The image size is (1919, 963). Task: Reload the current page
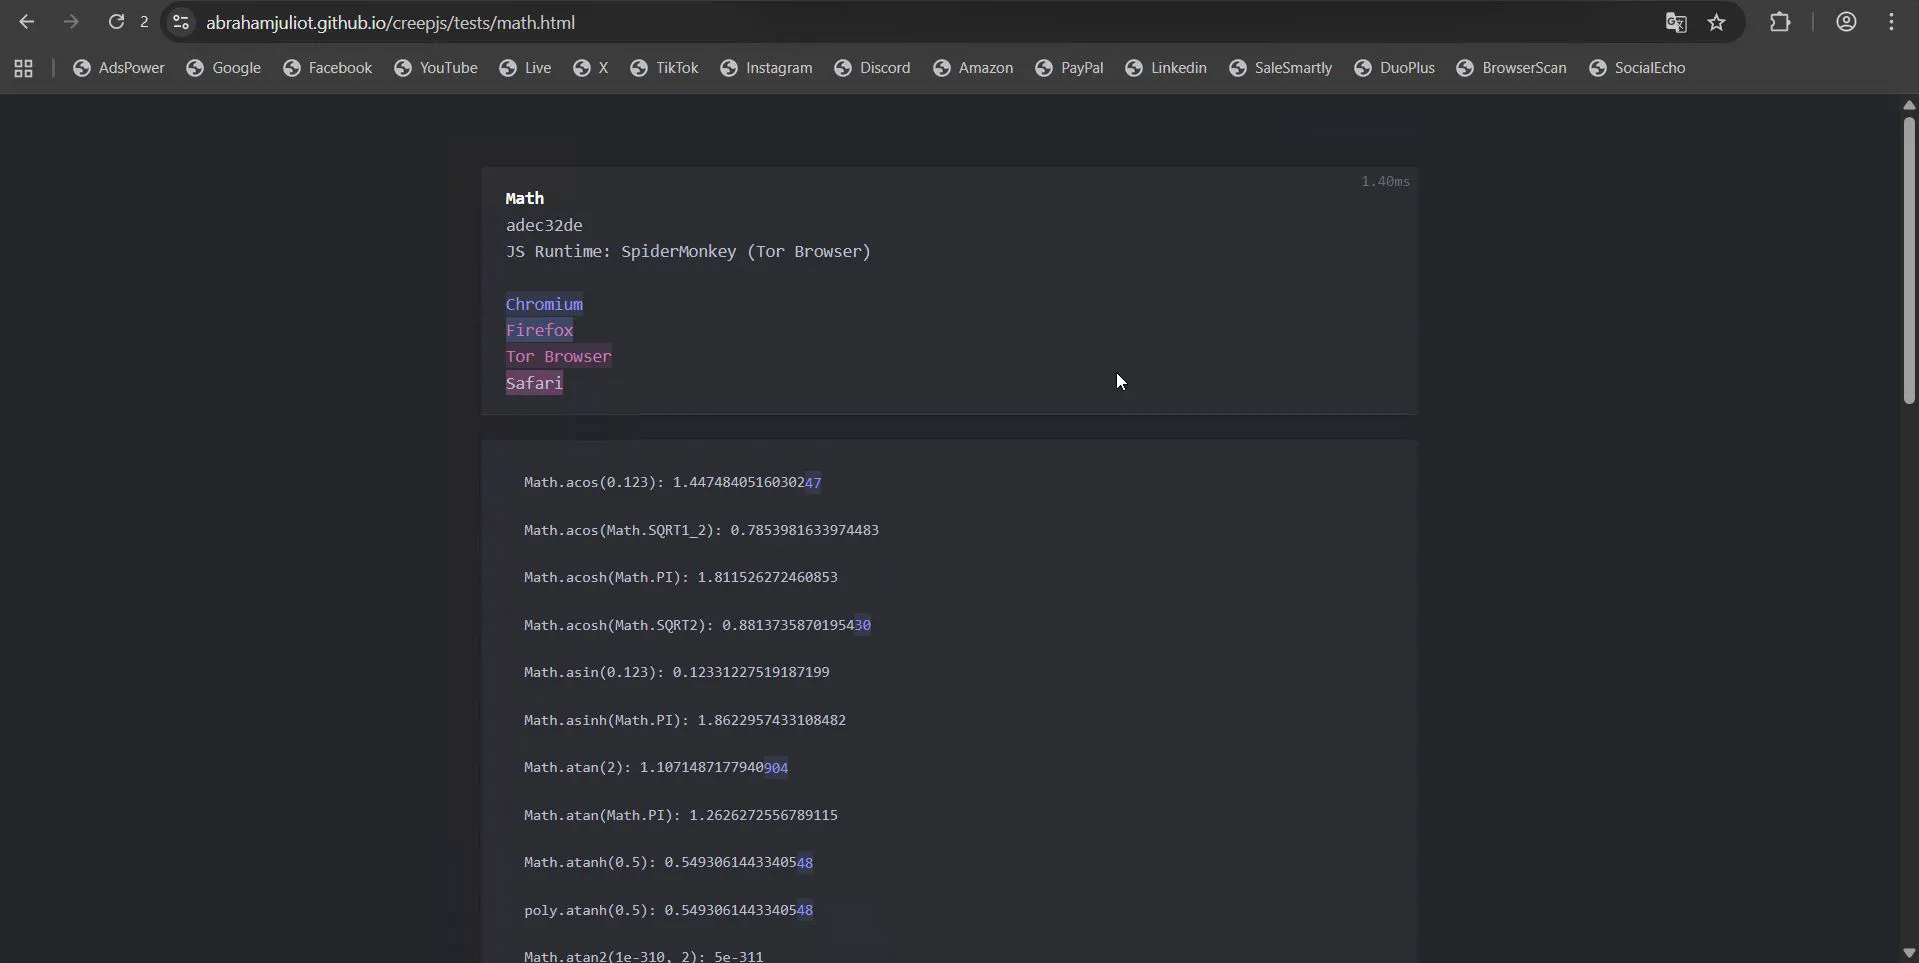[117, 22]
